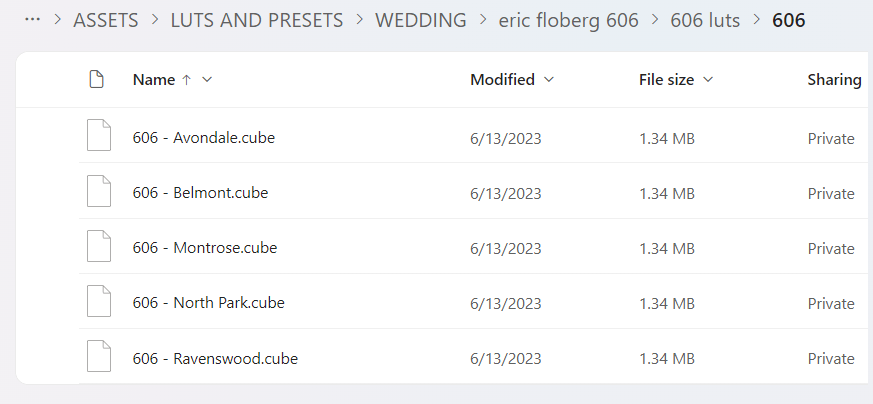This screenshot has height=404, width=873.
Task: Open the 606 - Ravenswood.cube file name
Action: click(215, 358)
